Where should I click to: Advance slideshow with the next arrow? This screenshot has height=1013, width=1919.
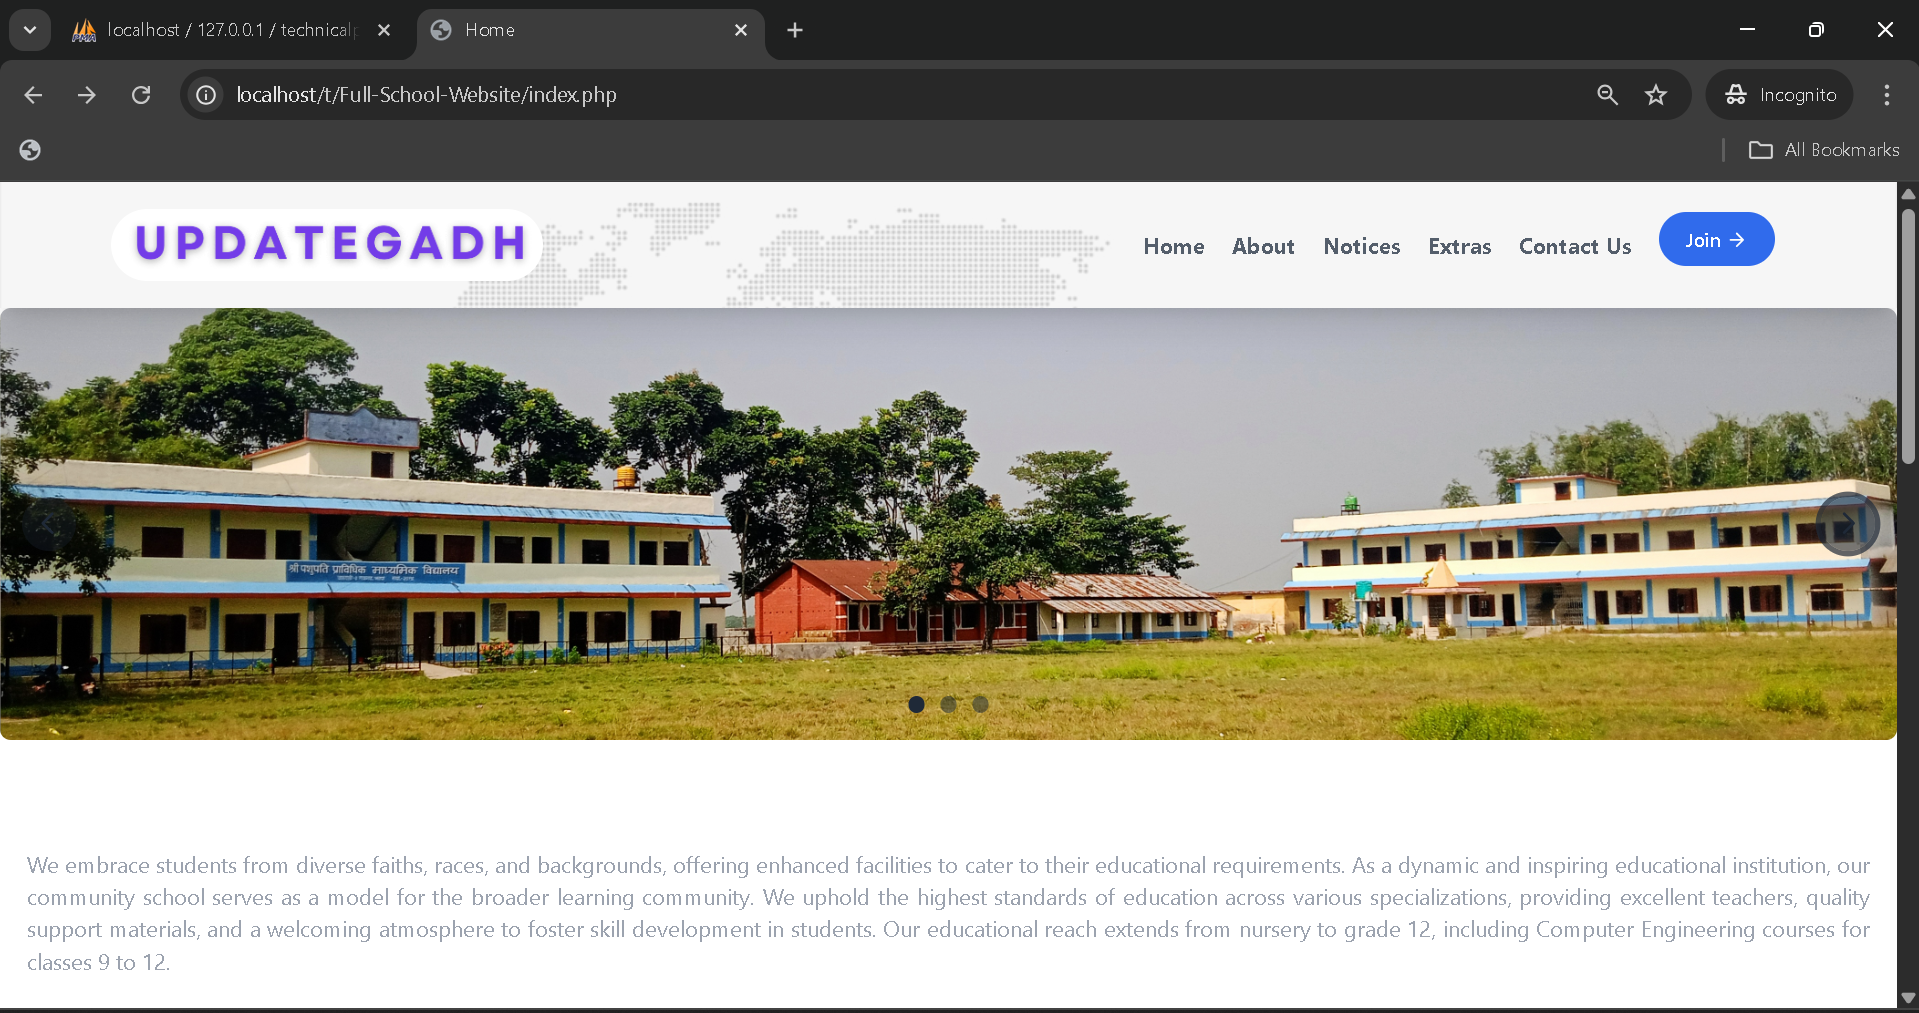pos(1848,524)
